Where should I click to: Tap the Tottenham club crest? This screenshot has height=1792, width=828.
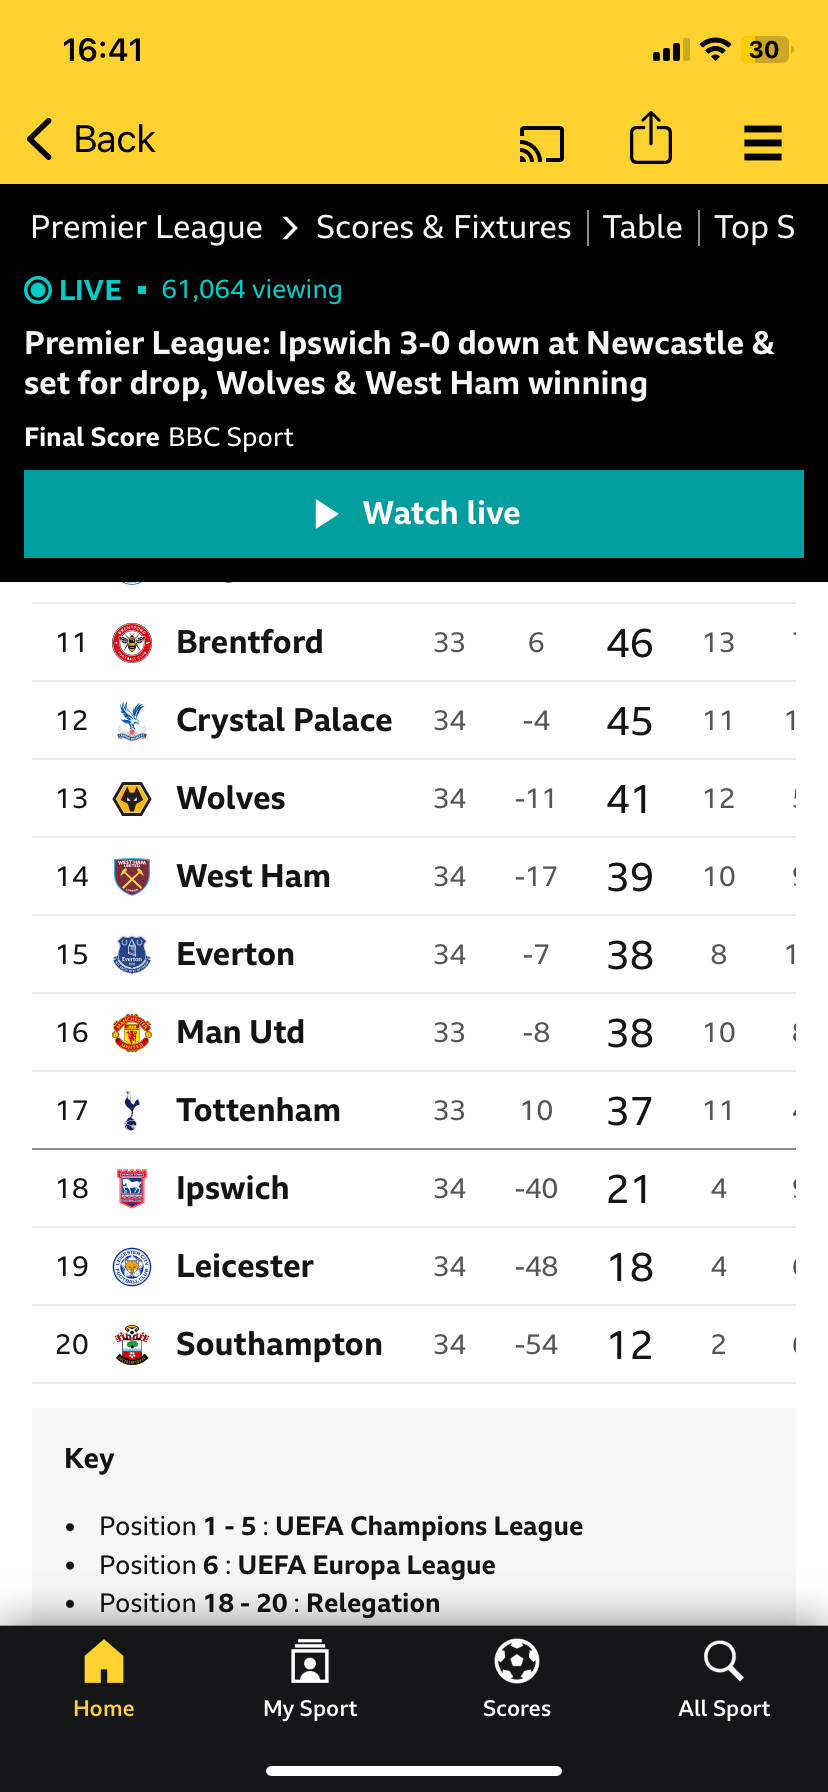132,1110
